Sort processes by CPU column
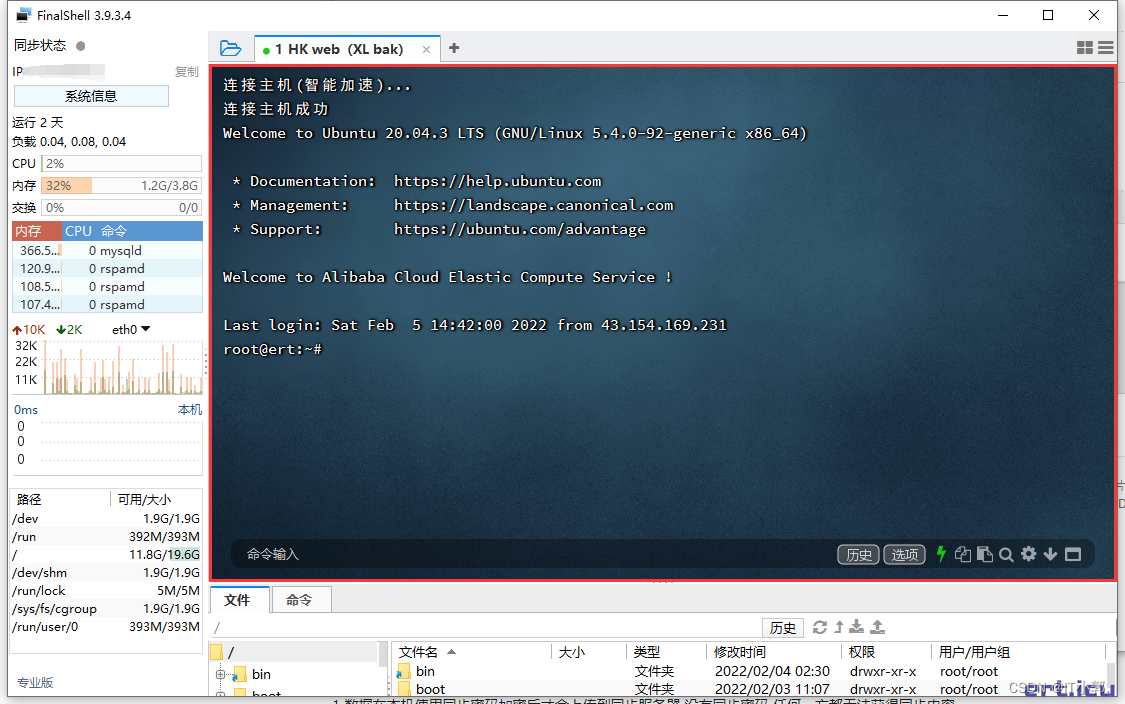This screenshot has width=1125, height=704. point(78,231)
